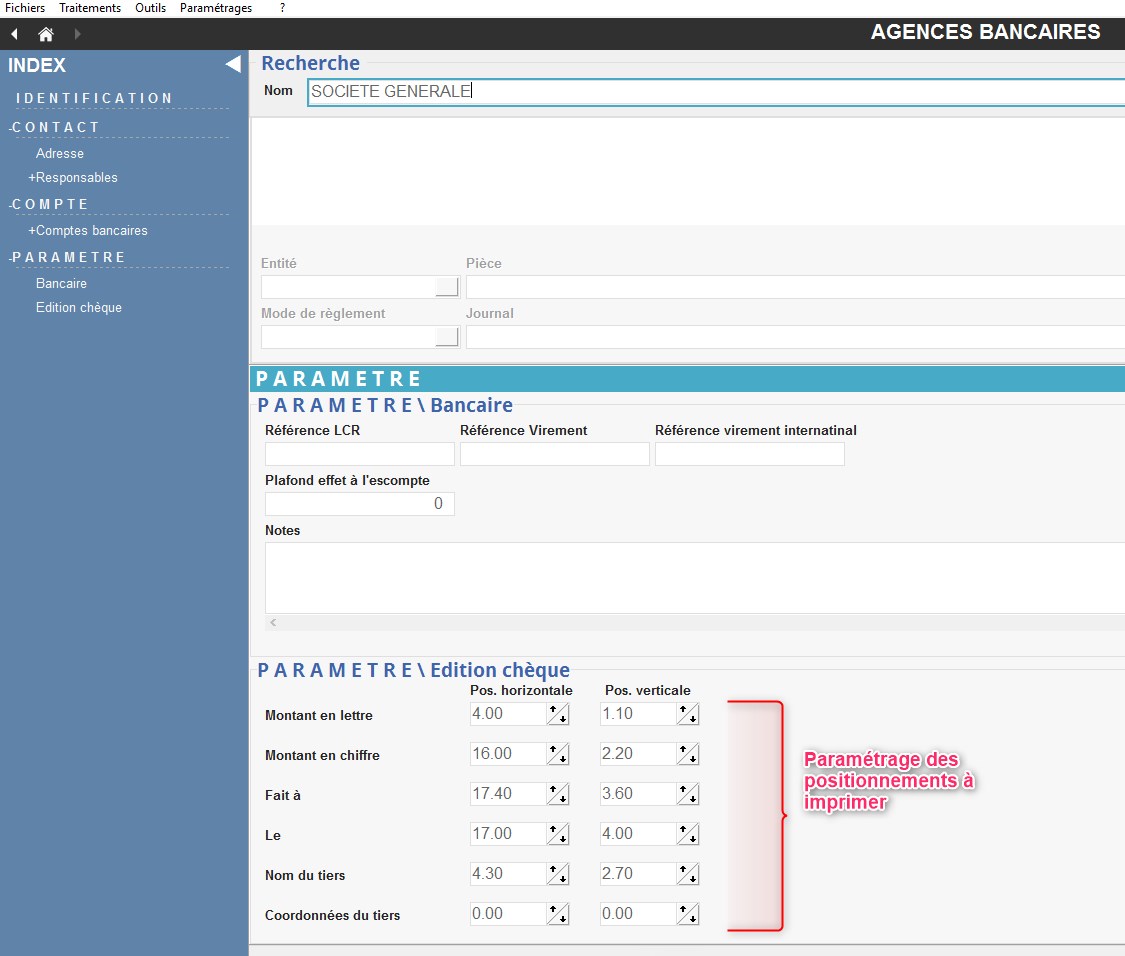Click the Montant en lettre horizontal spinner
This screenshot has width=1125, height=956.
pyautogui.click(x=558, y=714)
